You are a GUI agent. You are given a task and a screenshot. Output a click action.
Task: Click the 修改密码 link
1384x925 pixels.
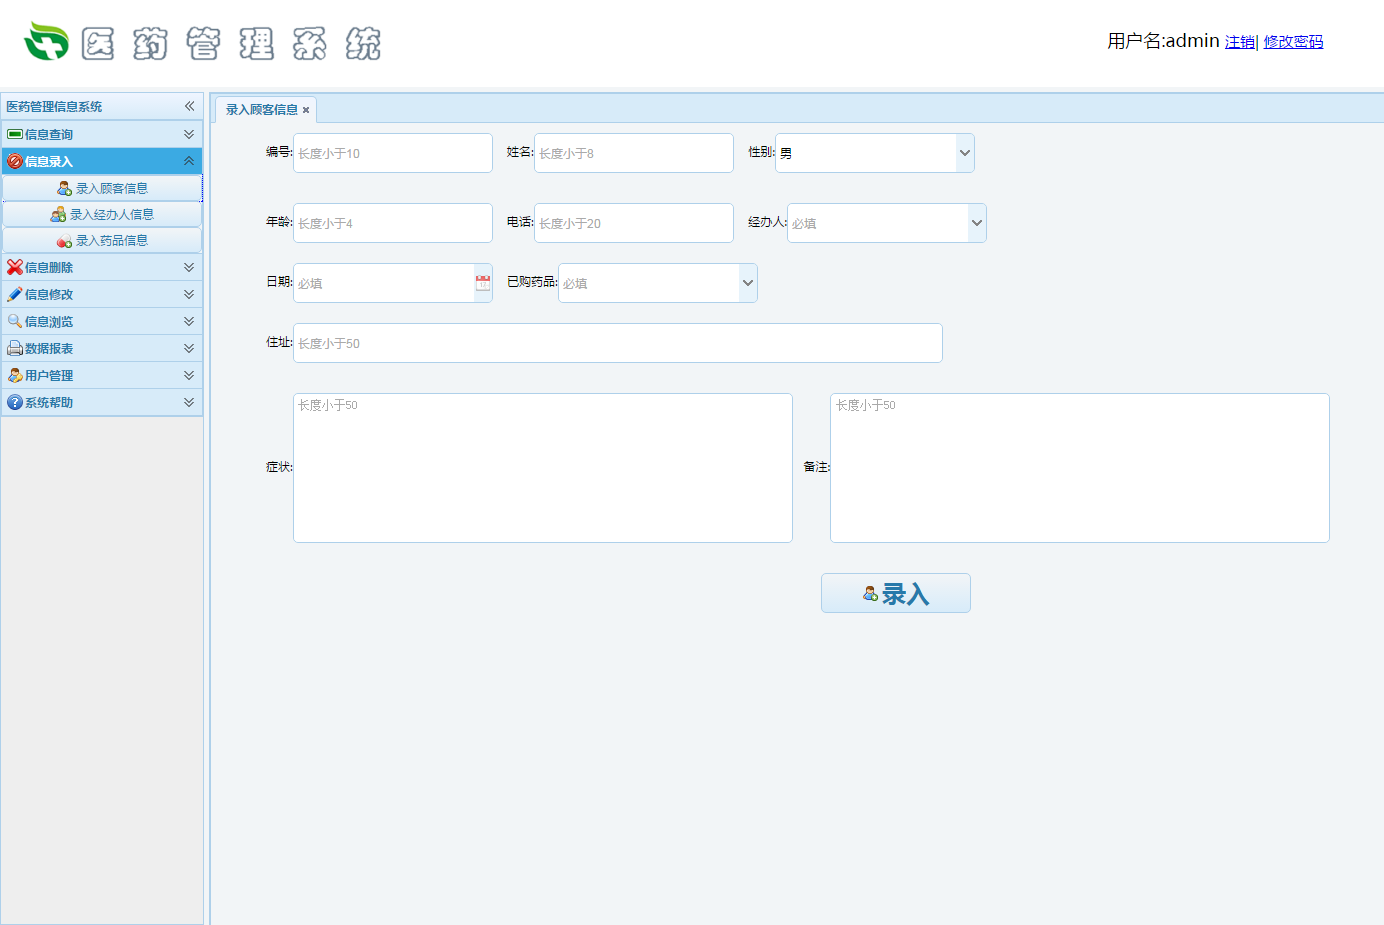(x=1293, y=42)
